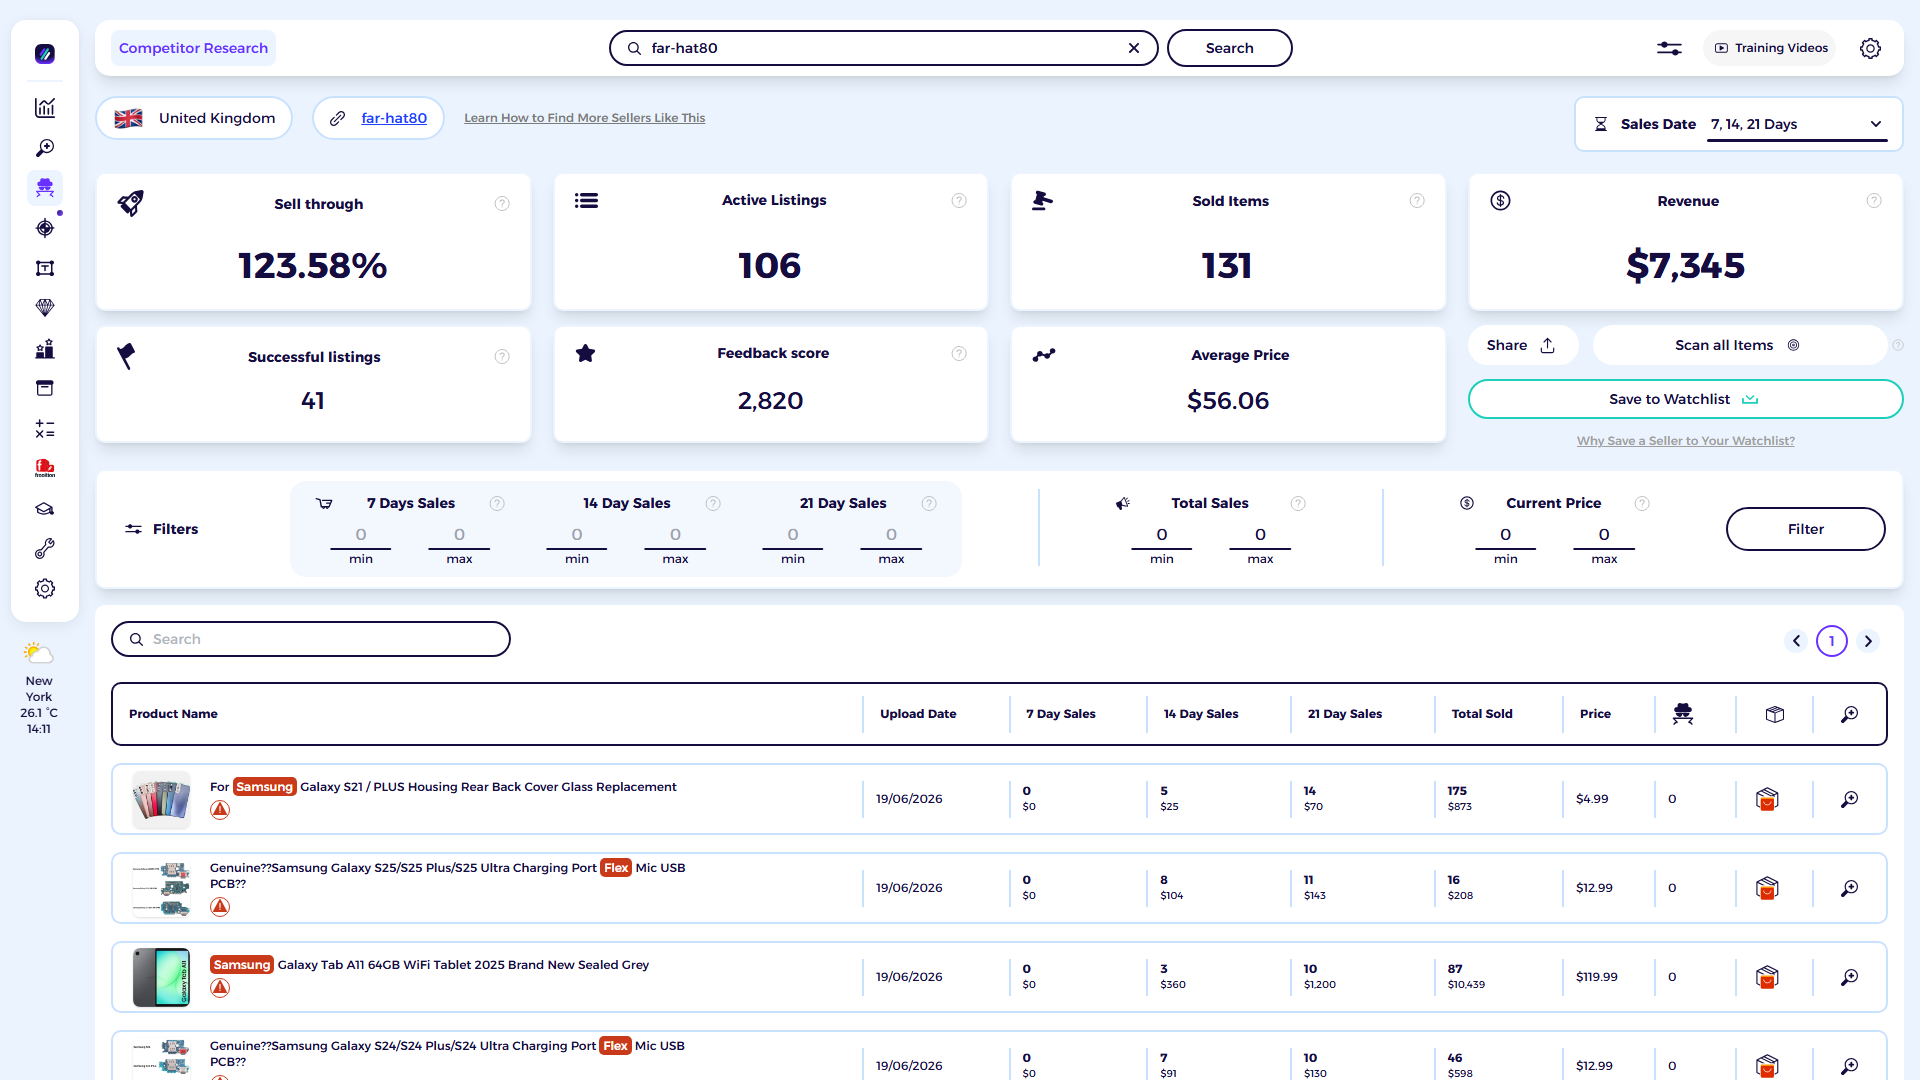Sort by Total Sold column header
Viewport: 1920px width, 1080px height.
point(1482,714)
